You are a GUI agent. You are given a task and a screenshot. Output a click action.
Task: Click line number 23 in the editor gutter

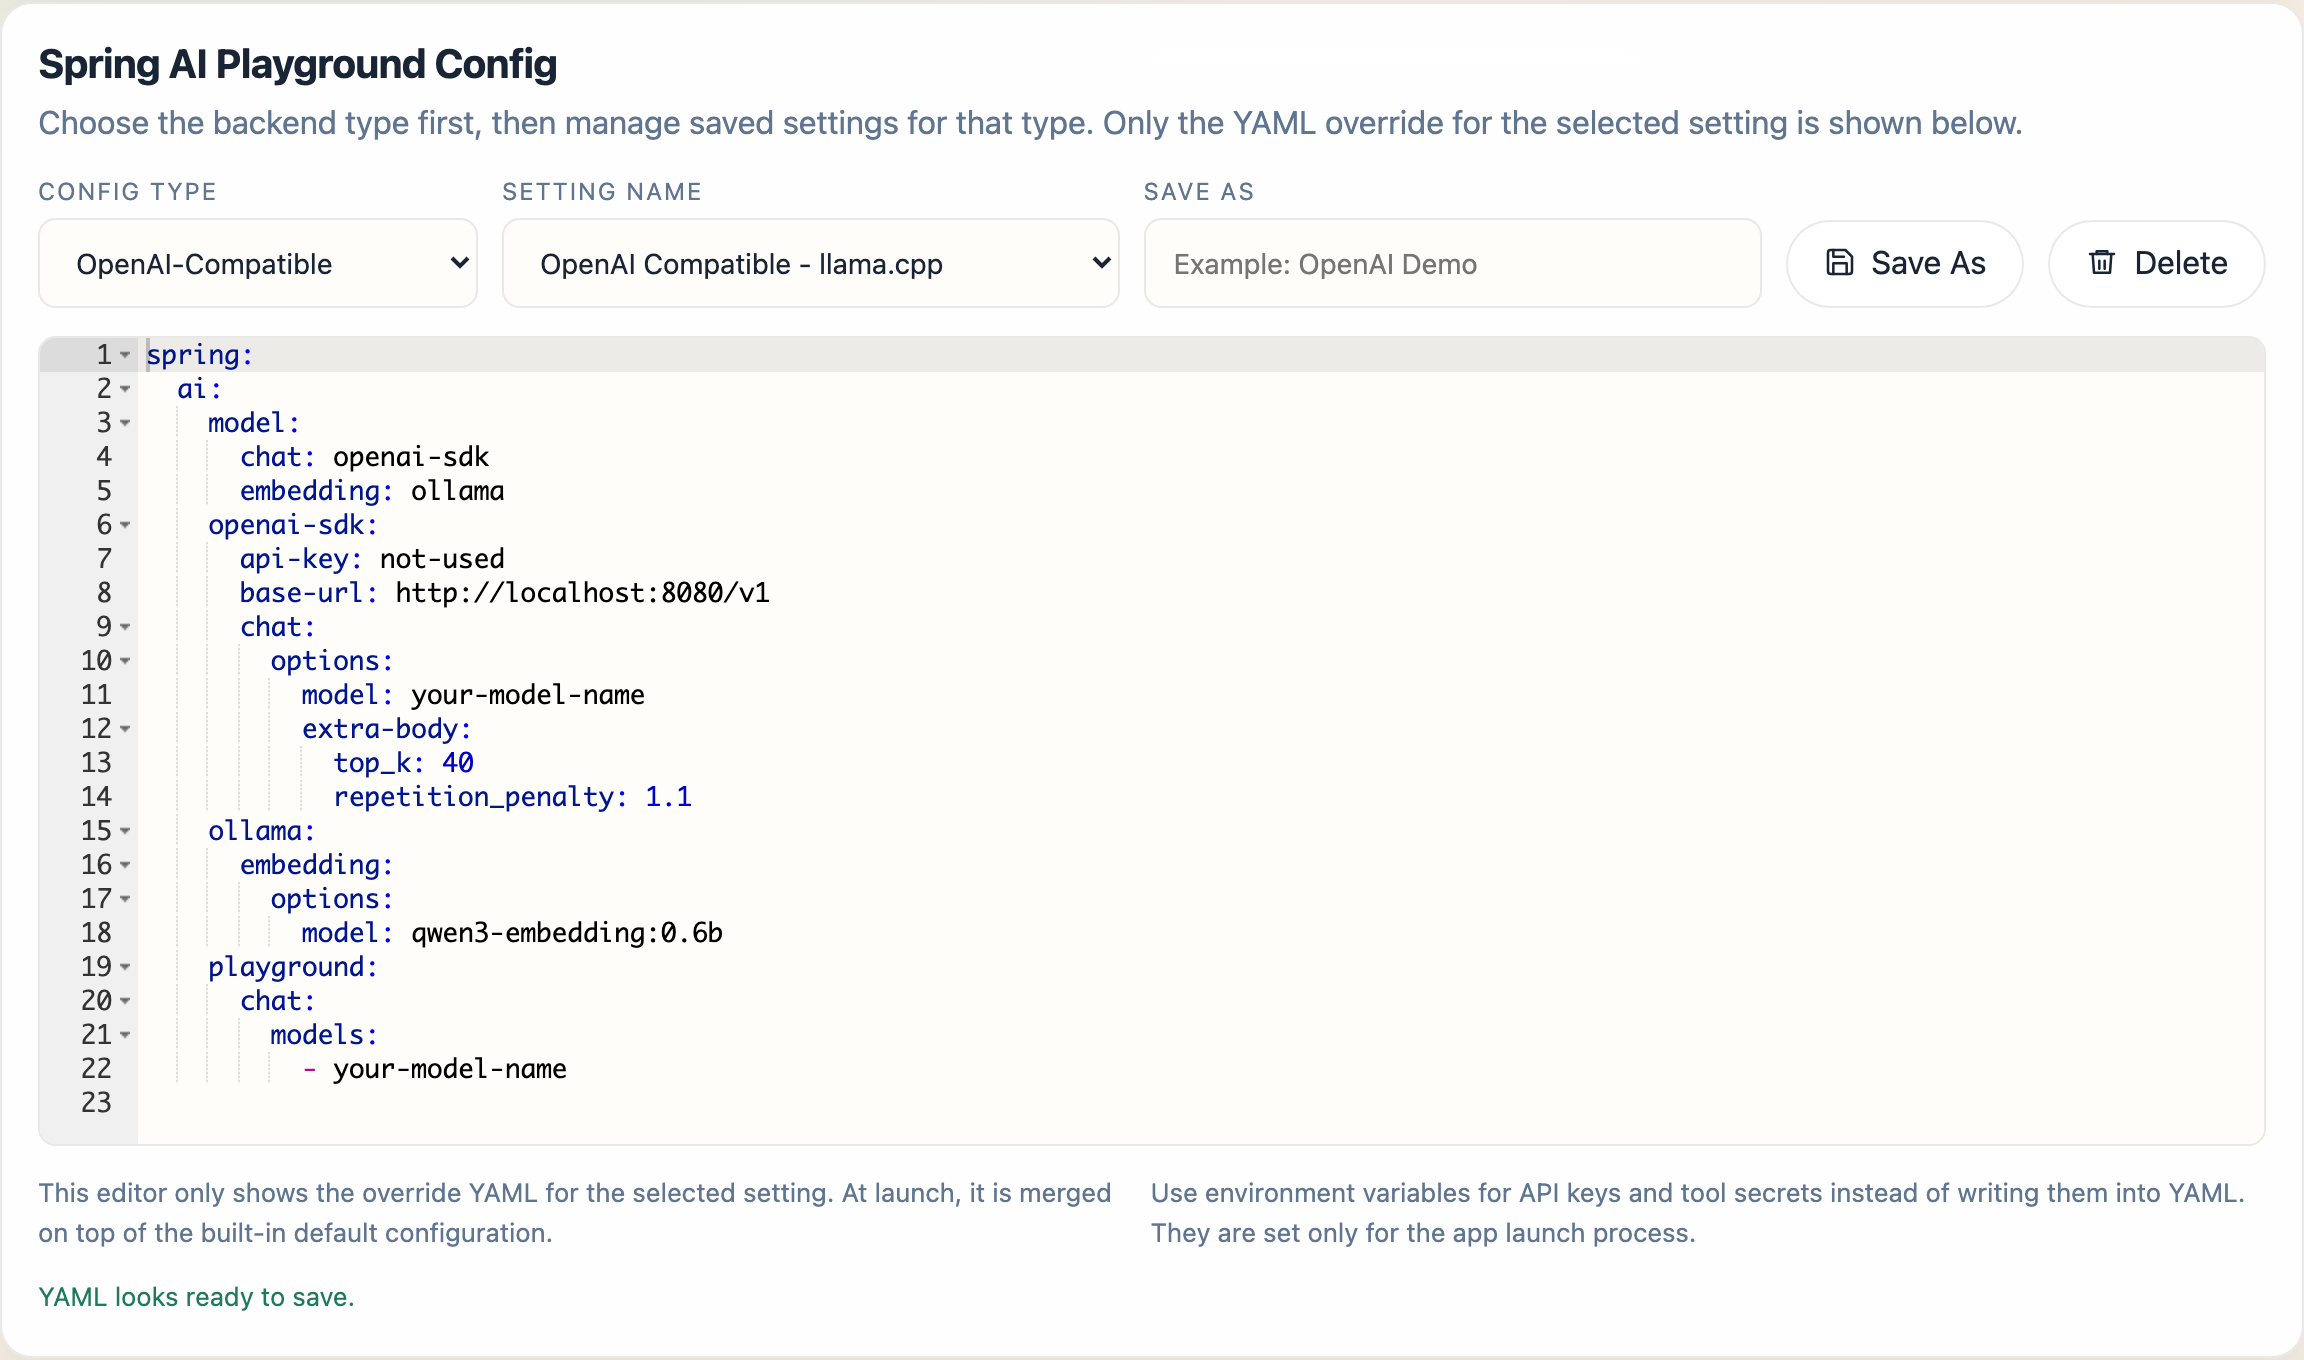[96, 1103]
